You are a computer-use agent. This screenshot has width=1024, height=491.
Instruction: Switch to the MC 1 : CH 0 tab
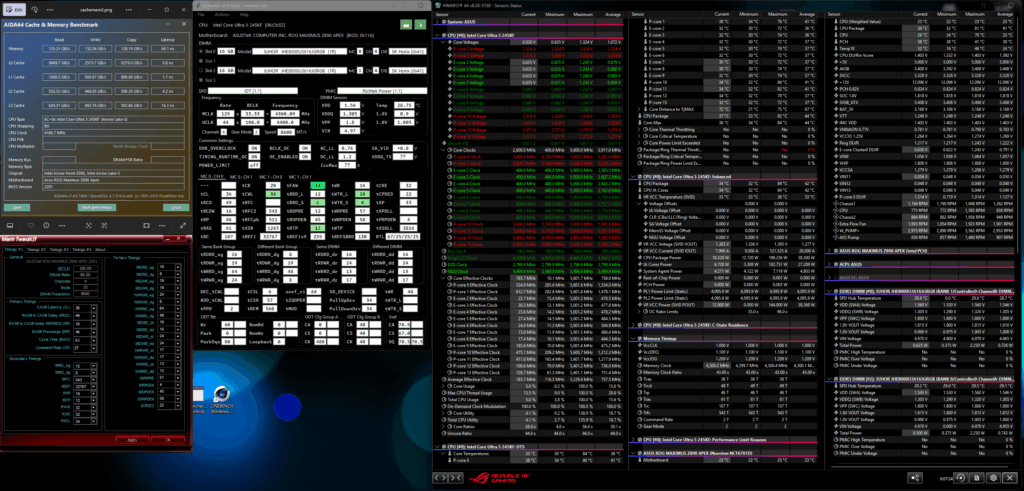271,177
